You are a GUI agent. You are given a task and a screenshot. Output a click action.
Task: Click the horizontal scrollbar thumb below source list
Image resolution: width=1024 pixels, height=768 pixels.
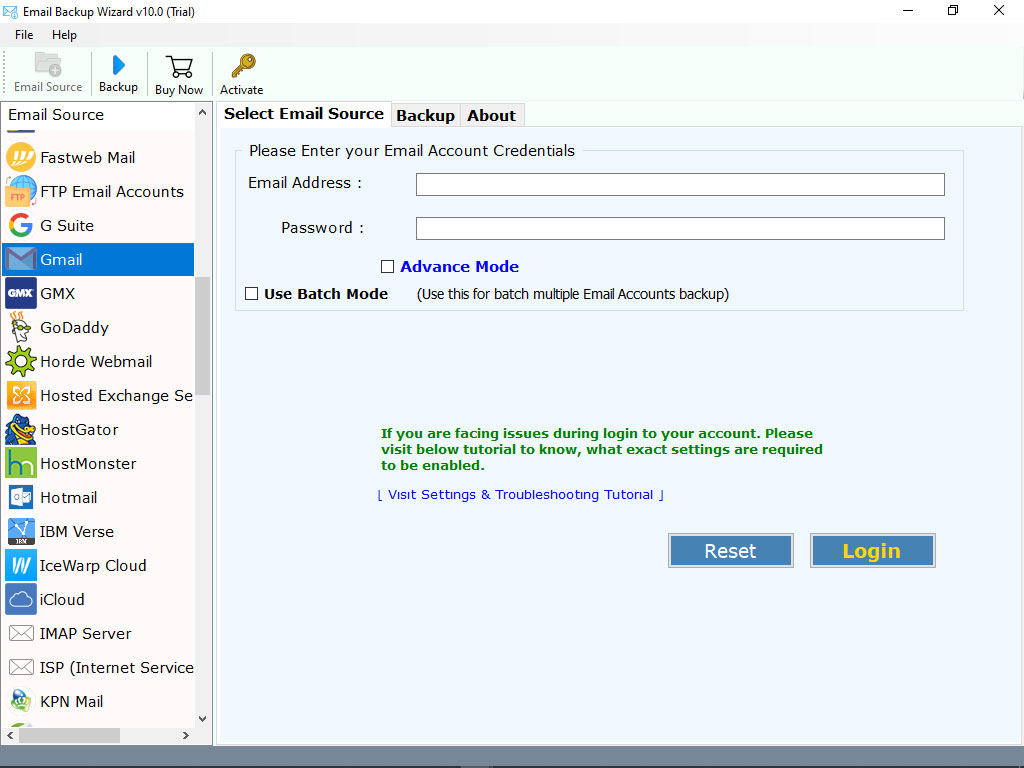pos(69,735)
